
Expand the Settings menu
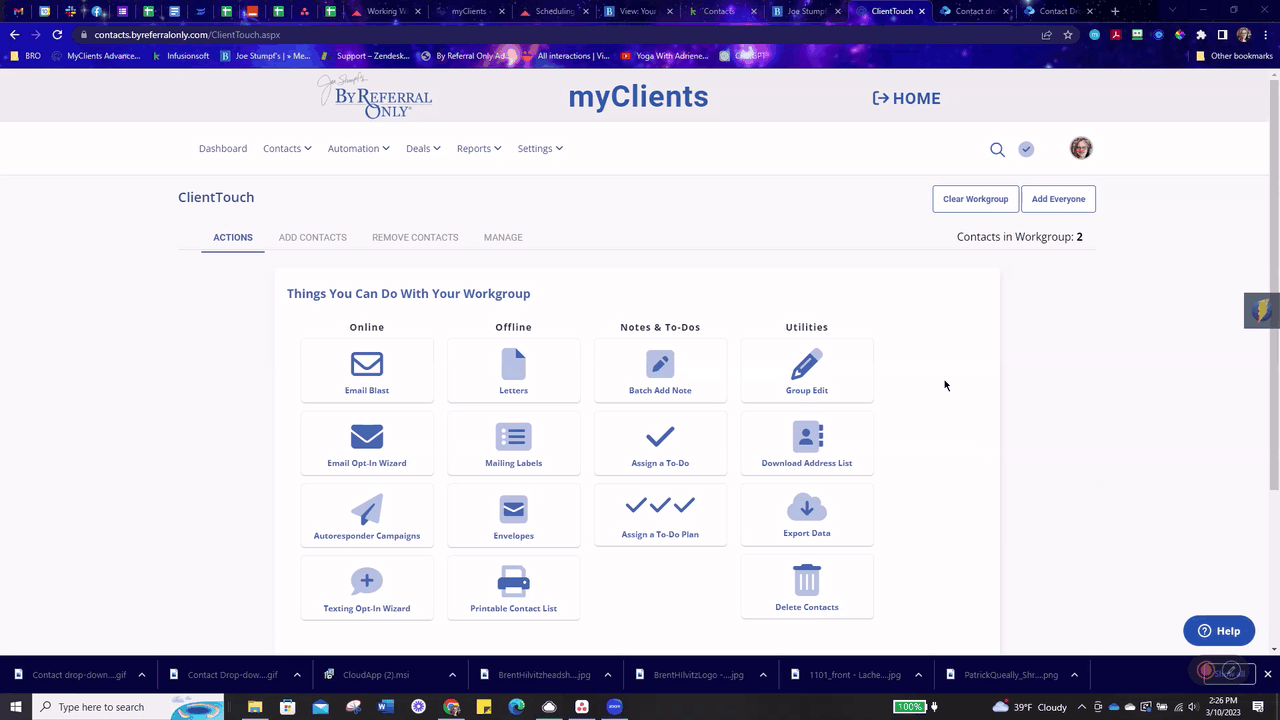pos(540,148)
